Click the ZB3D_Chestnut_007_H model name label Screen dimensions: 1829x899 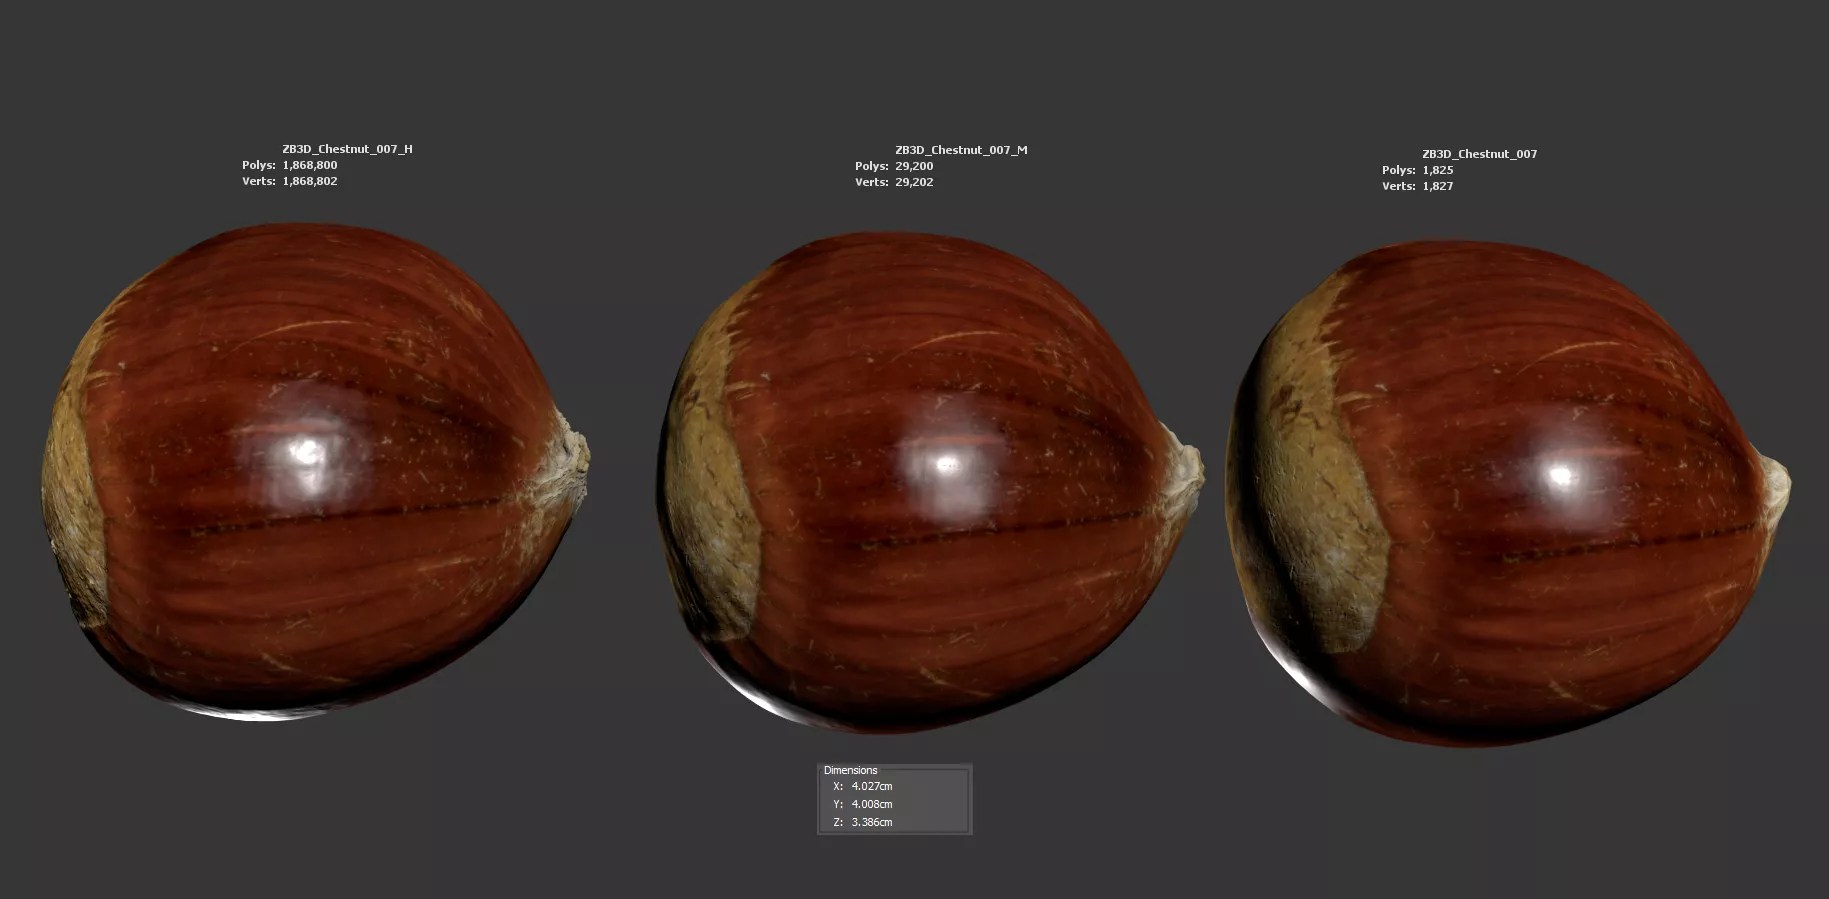pyautogui.click(x=347, y=149)
